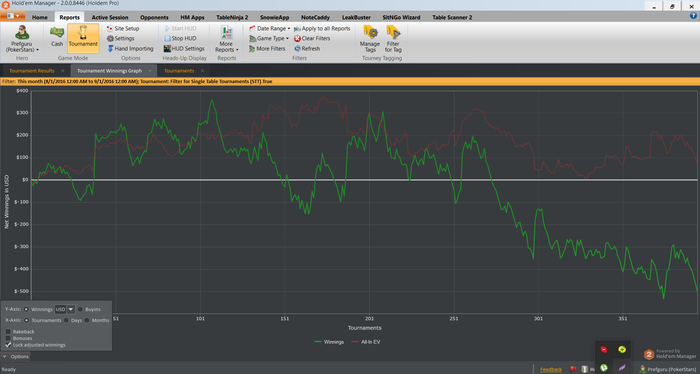700x374 pixels.
Task: Click the Refresh filters icon
Action: click(x=297, y=48)
